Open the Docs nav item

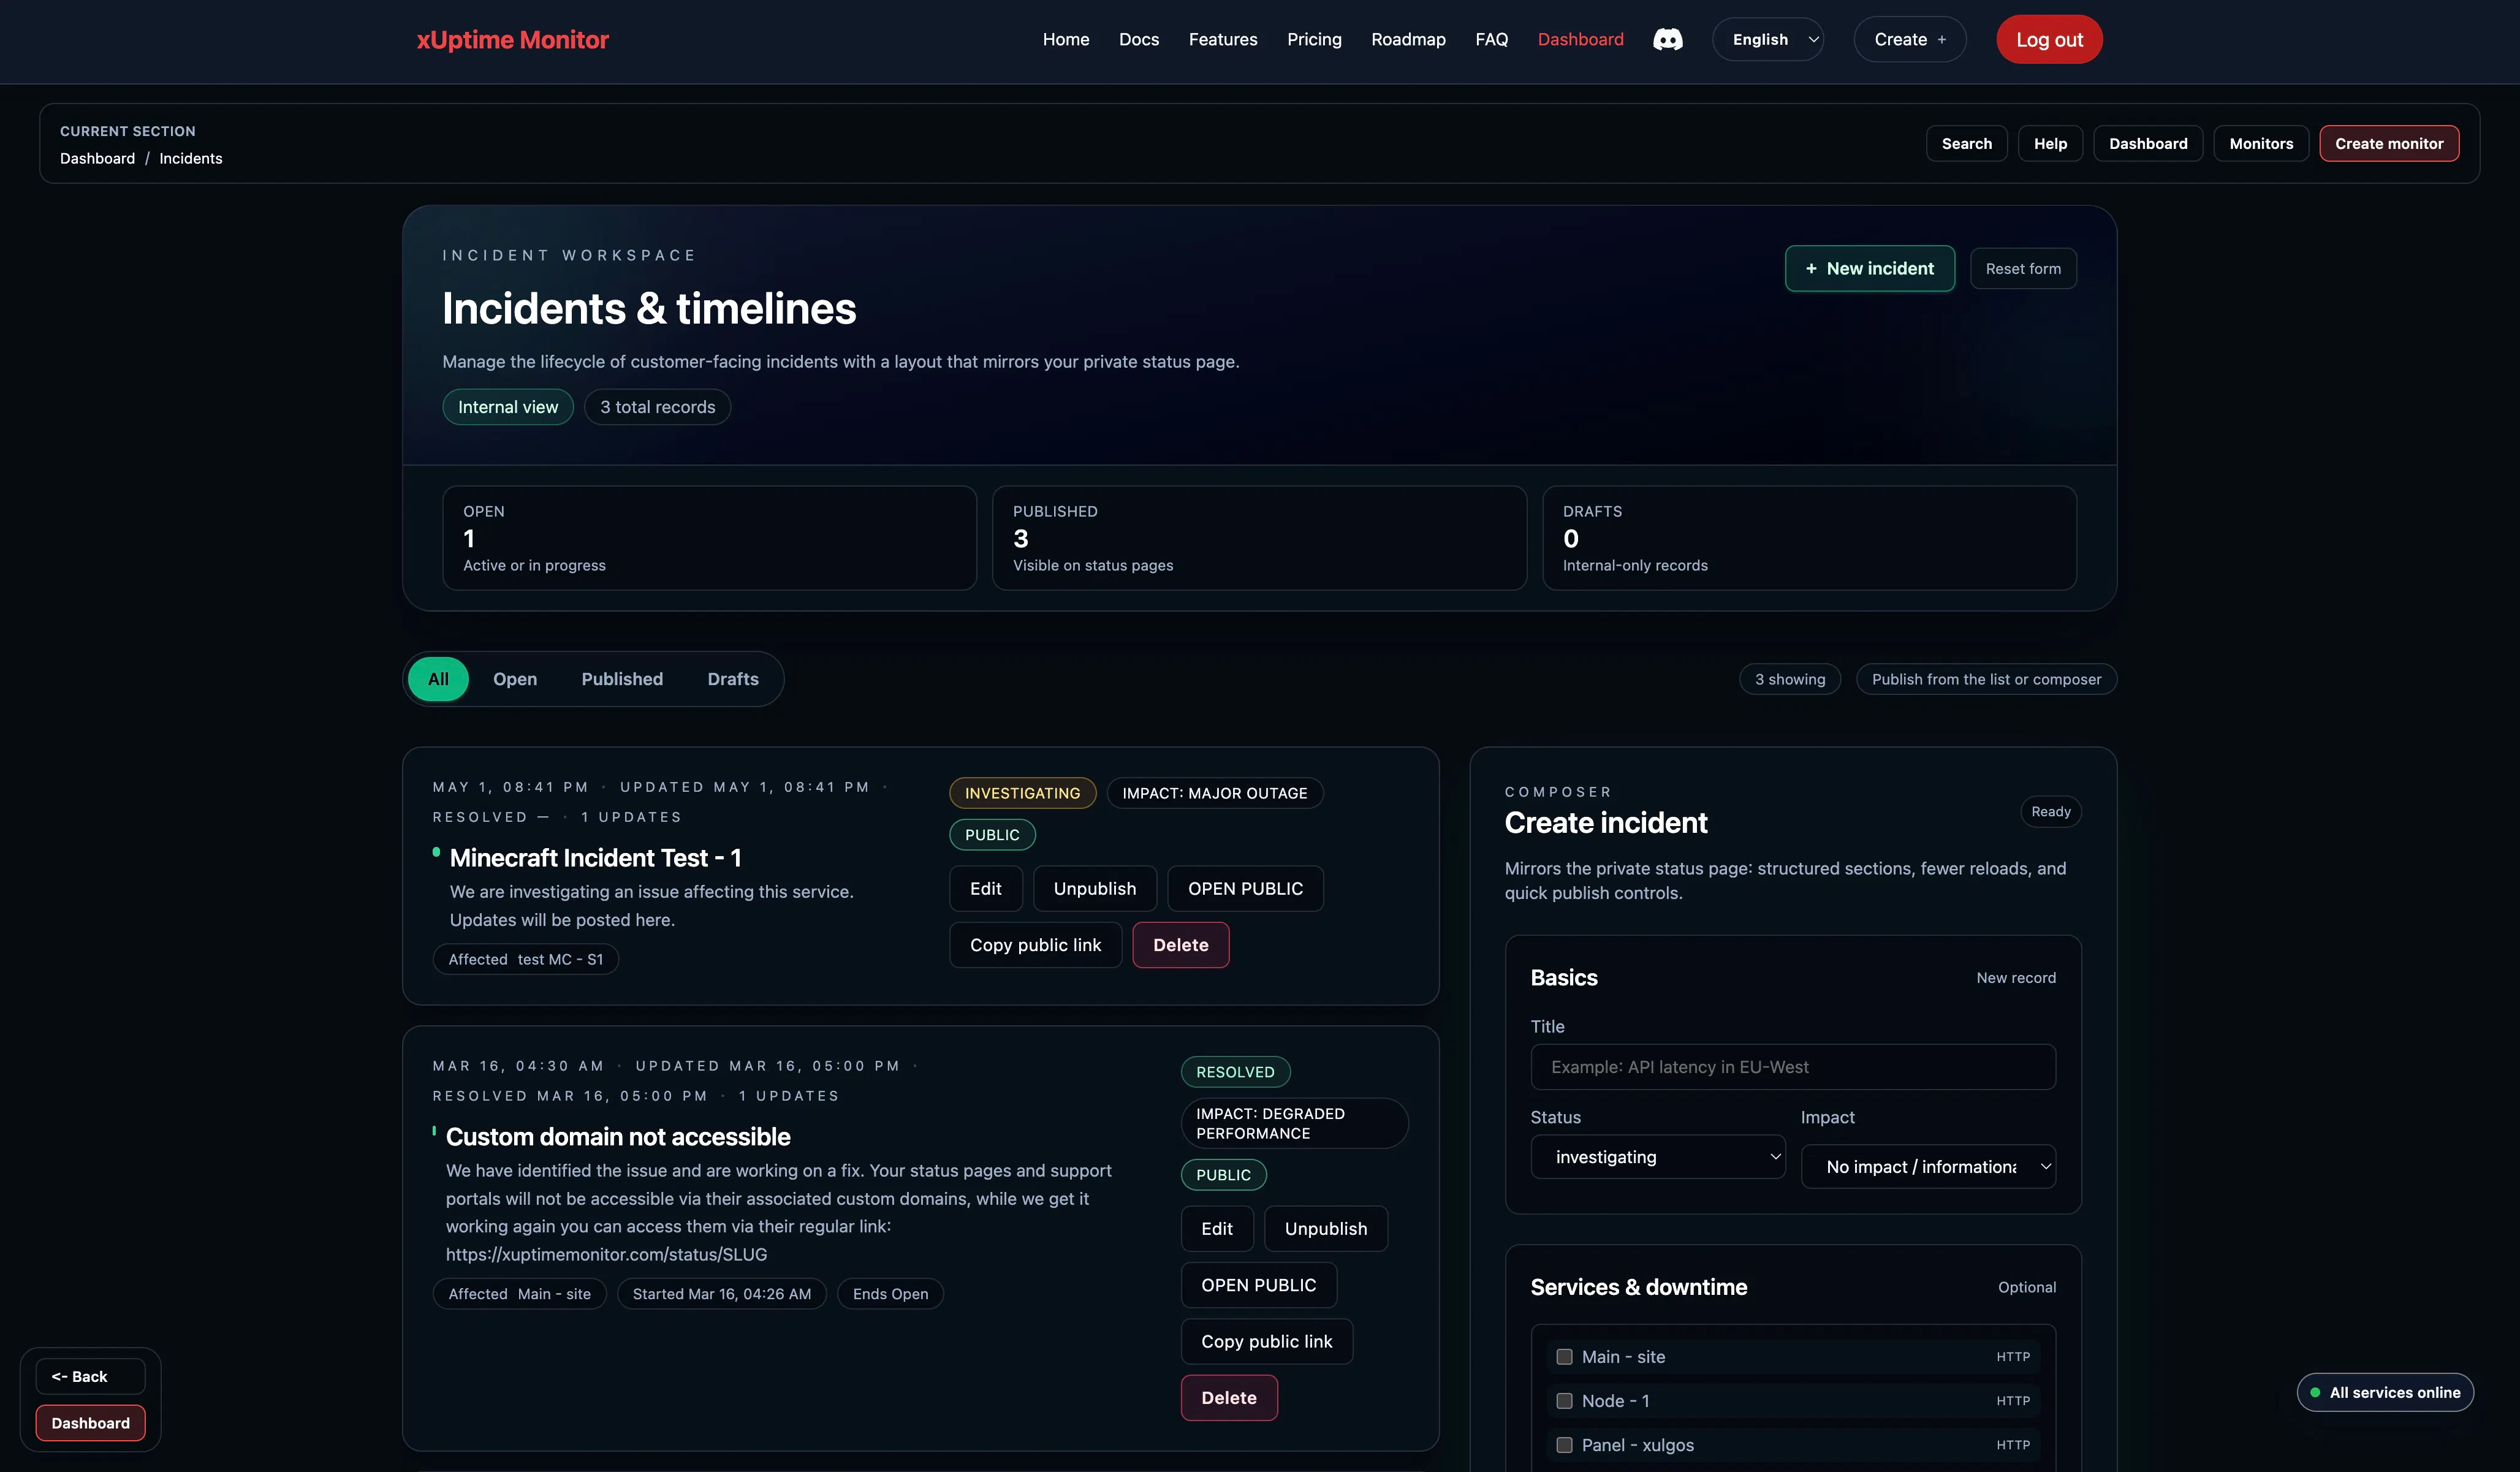point(1138,40)
